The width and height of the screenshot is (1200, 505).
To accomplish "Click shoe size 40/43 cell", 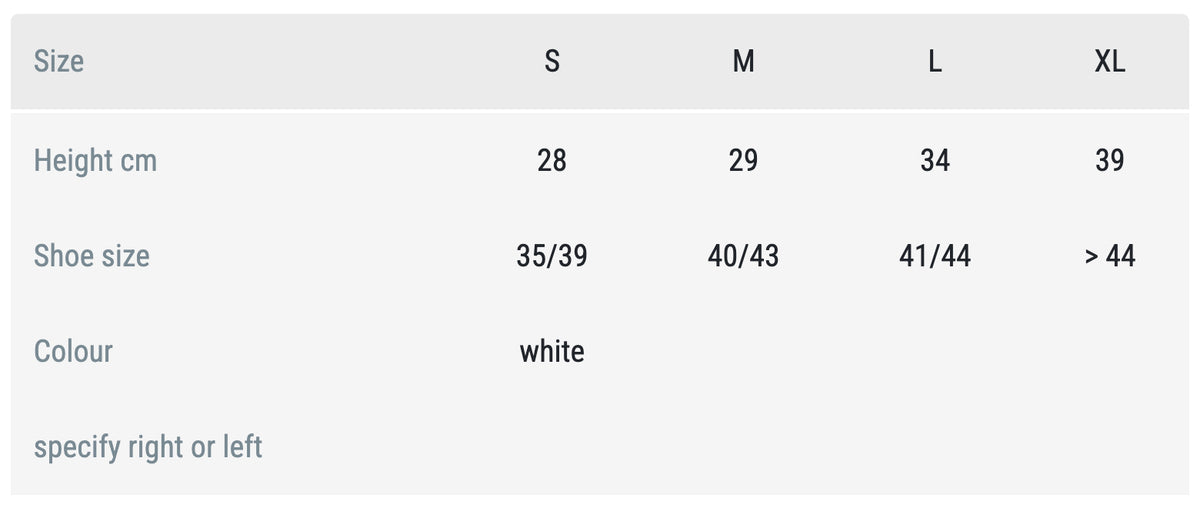I will 743,256.
